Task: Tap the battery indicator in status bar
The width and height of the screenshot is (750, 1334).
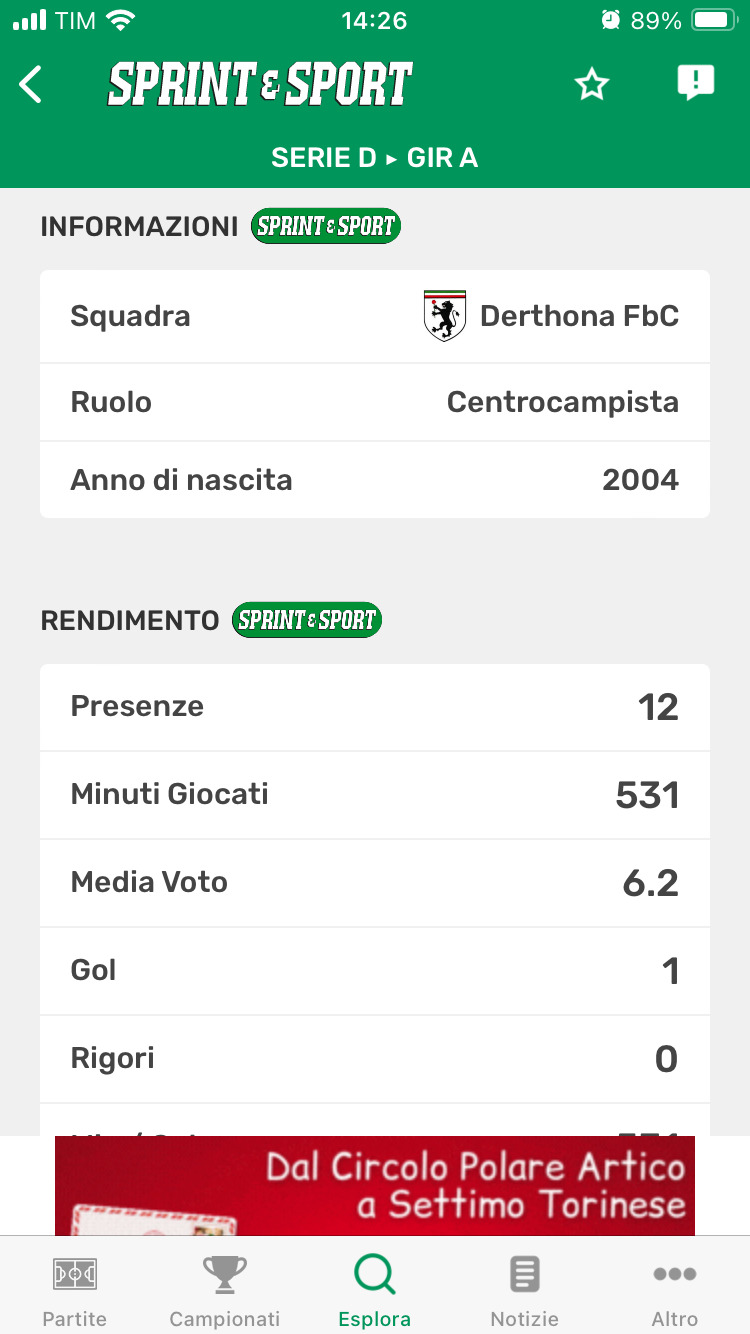Action: pyautogui.click(x=714, y=20)
